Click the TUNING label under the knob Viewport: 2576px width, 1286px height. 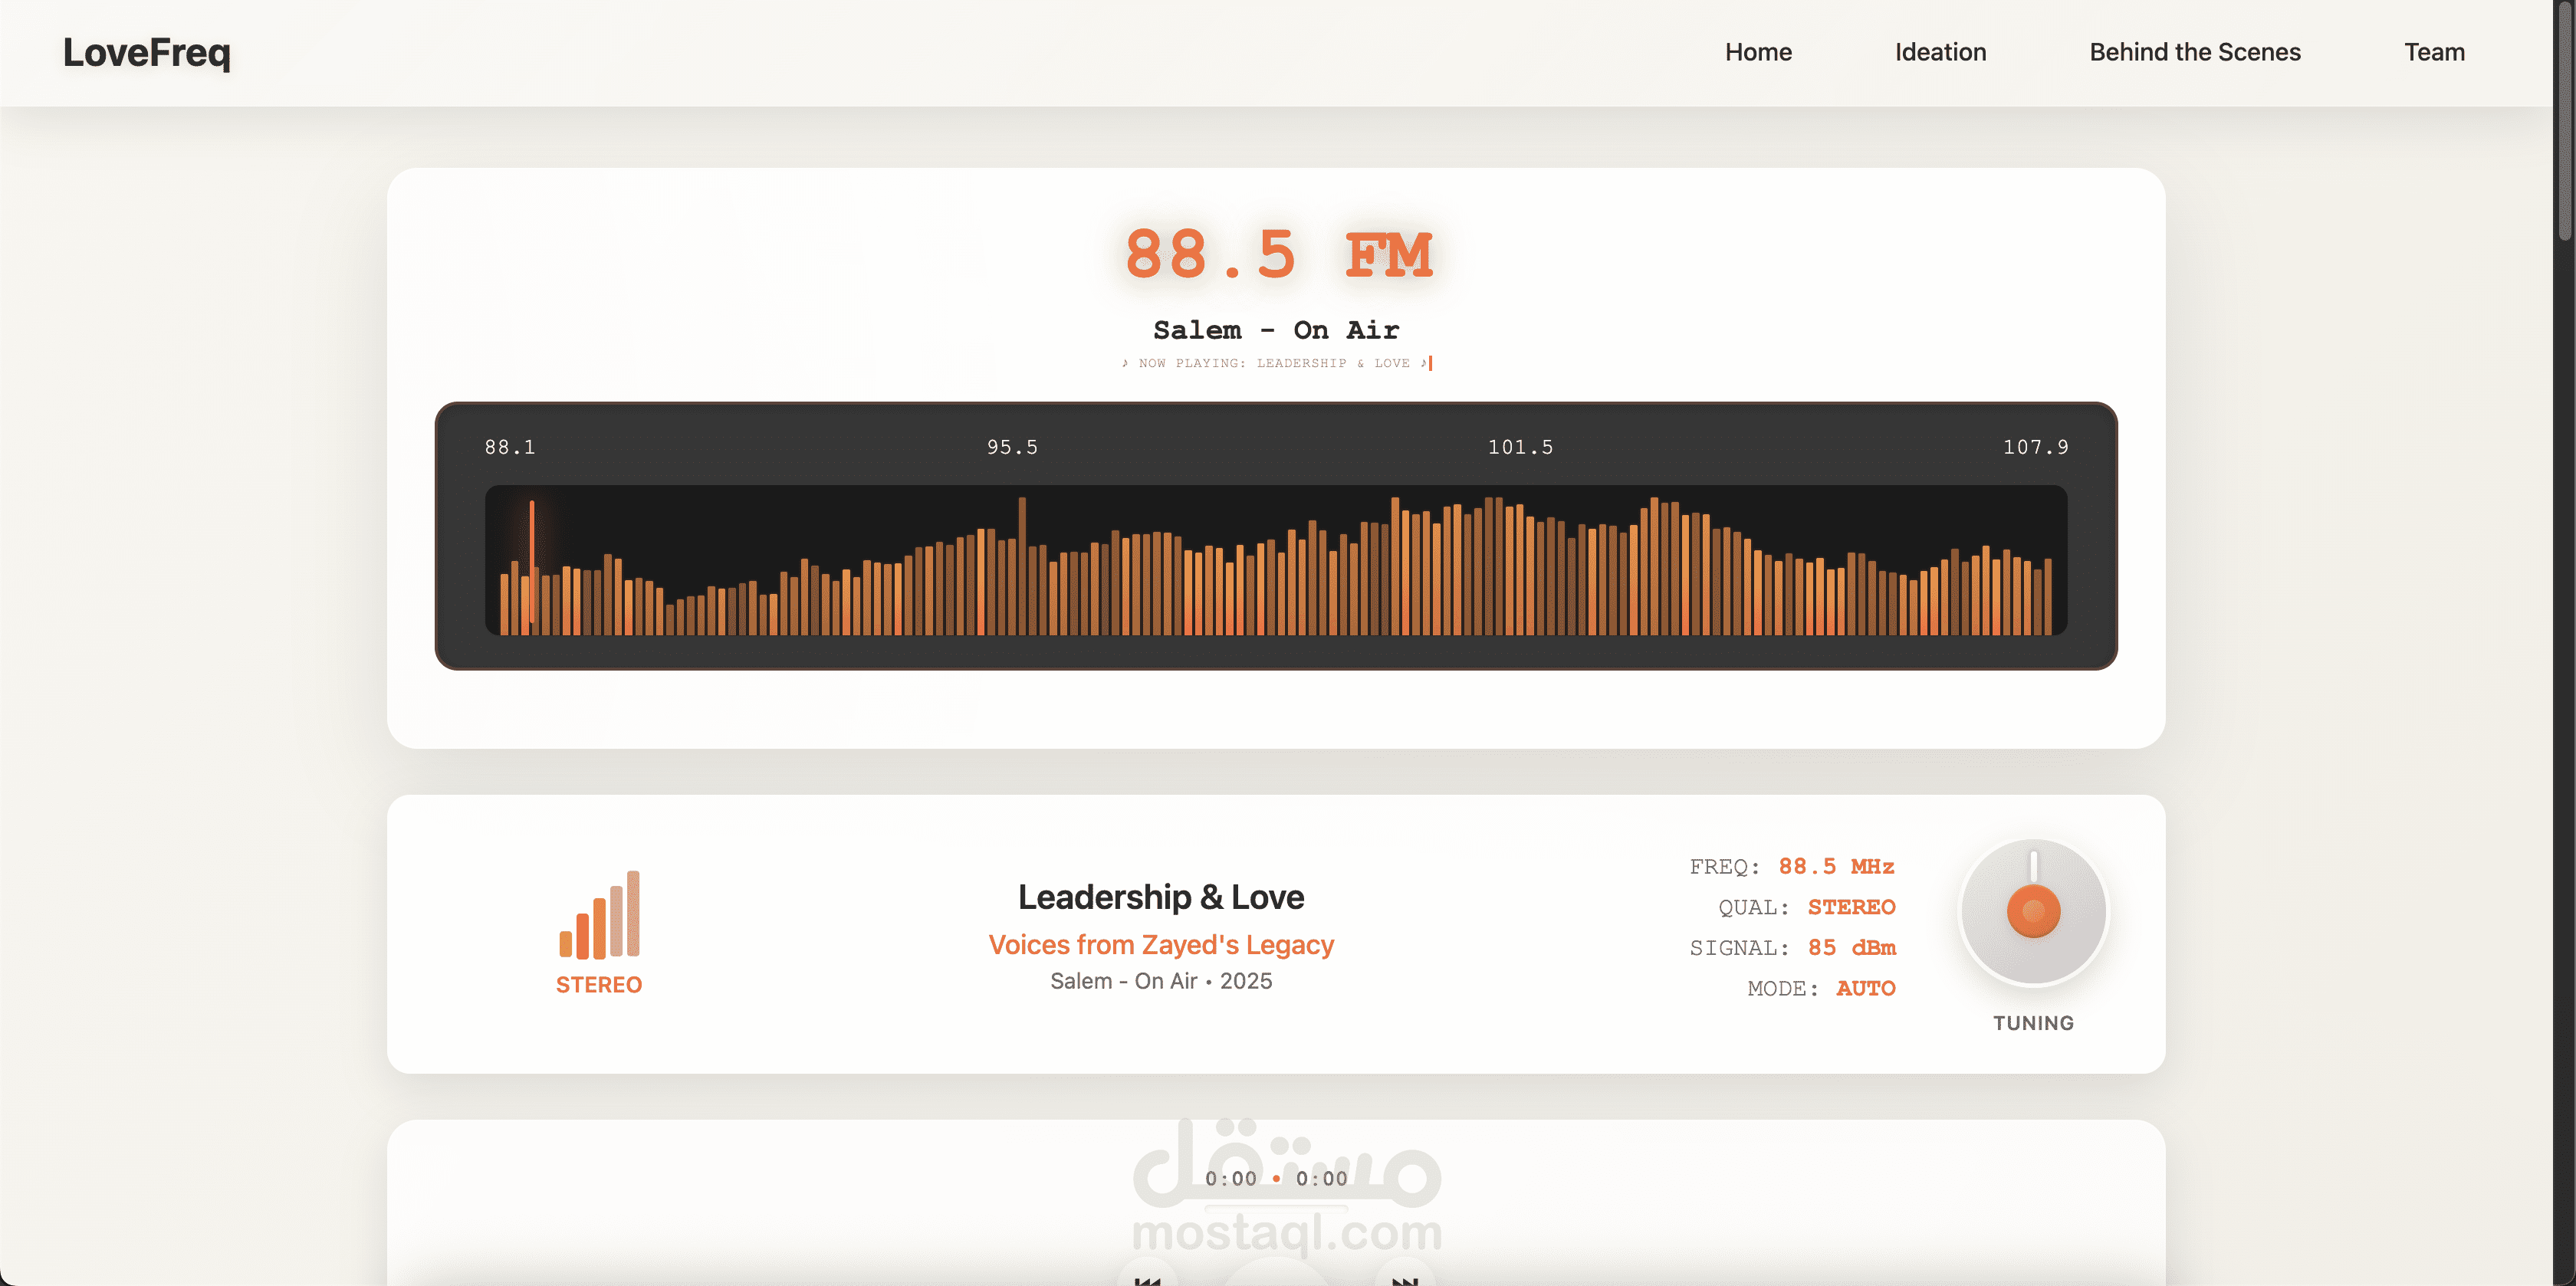point(2033,1023)
